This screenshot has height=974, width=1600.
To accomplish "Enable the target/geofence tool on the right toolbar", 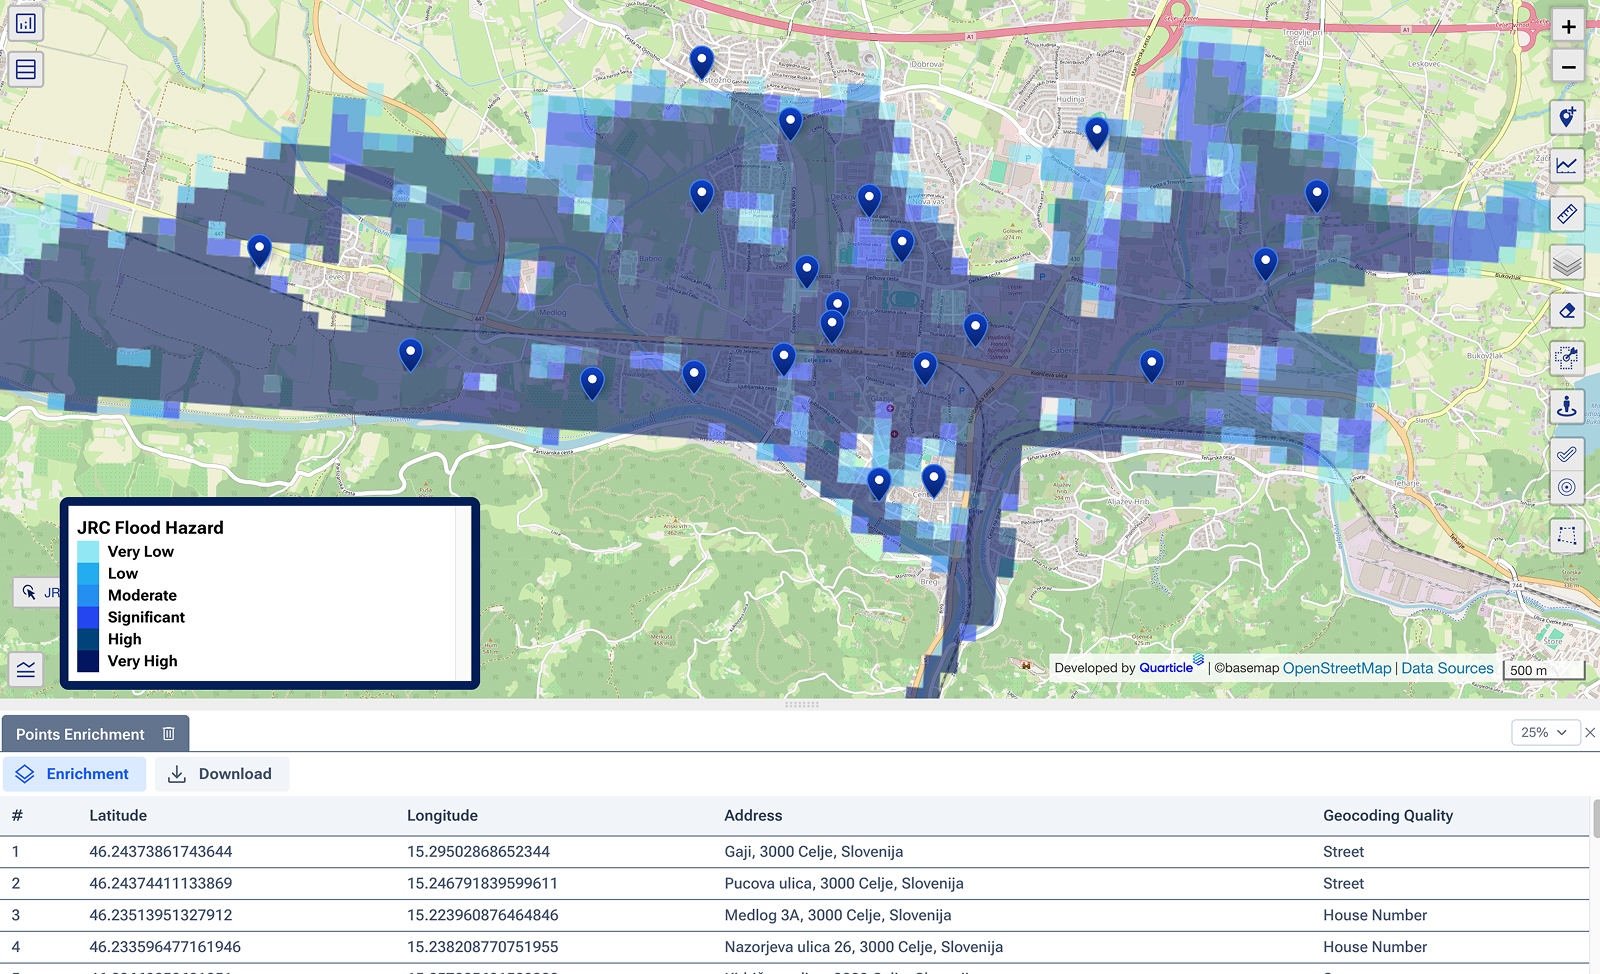I will click(x=1566, y=487).
